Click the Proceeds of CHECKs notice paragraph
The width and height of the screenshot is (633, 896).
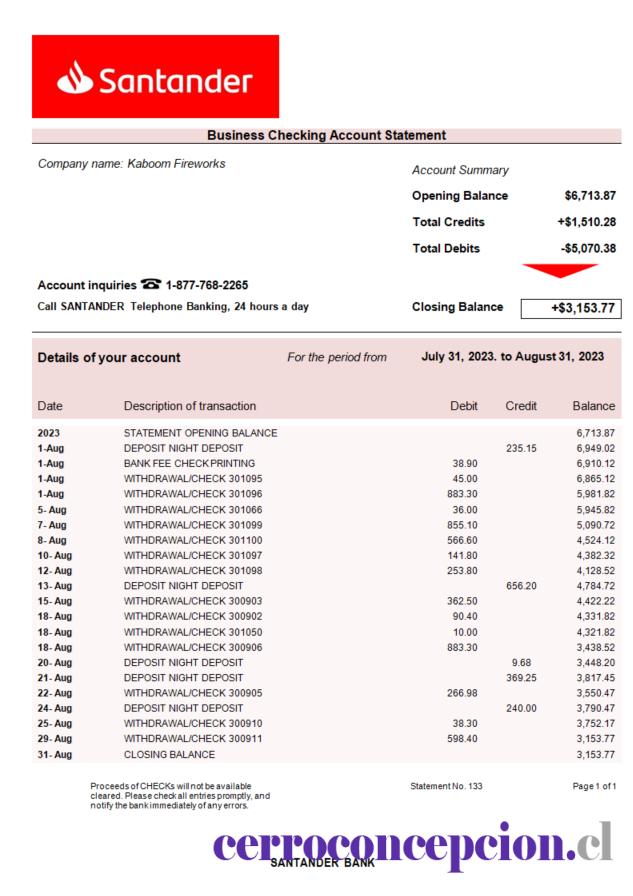tap(180, 796)
